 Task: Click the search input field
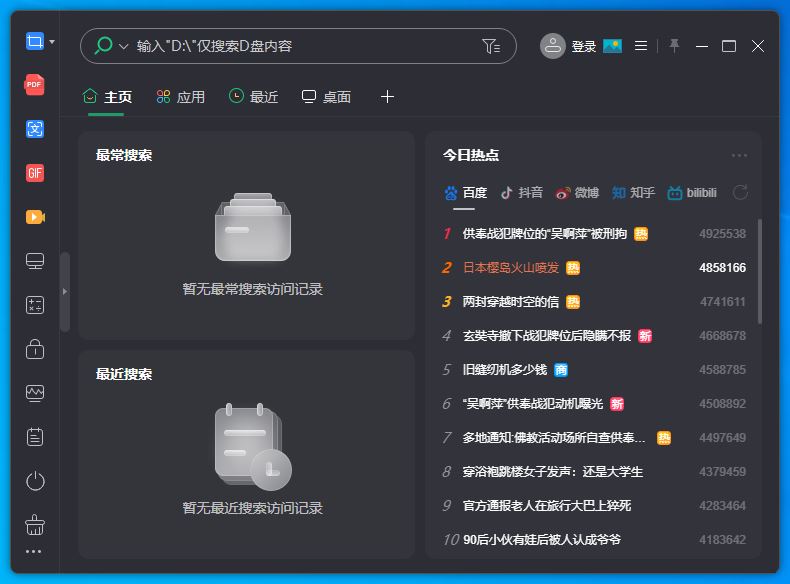pyautogui.click(x=298, y=46)
